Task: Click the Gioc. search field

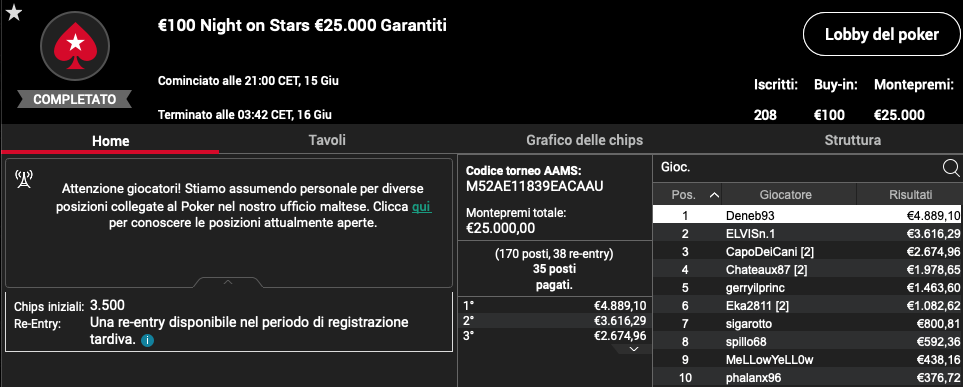Action: coord(798,167)
